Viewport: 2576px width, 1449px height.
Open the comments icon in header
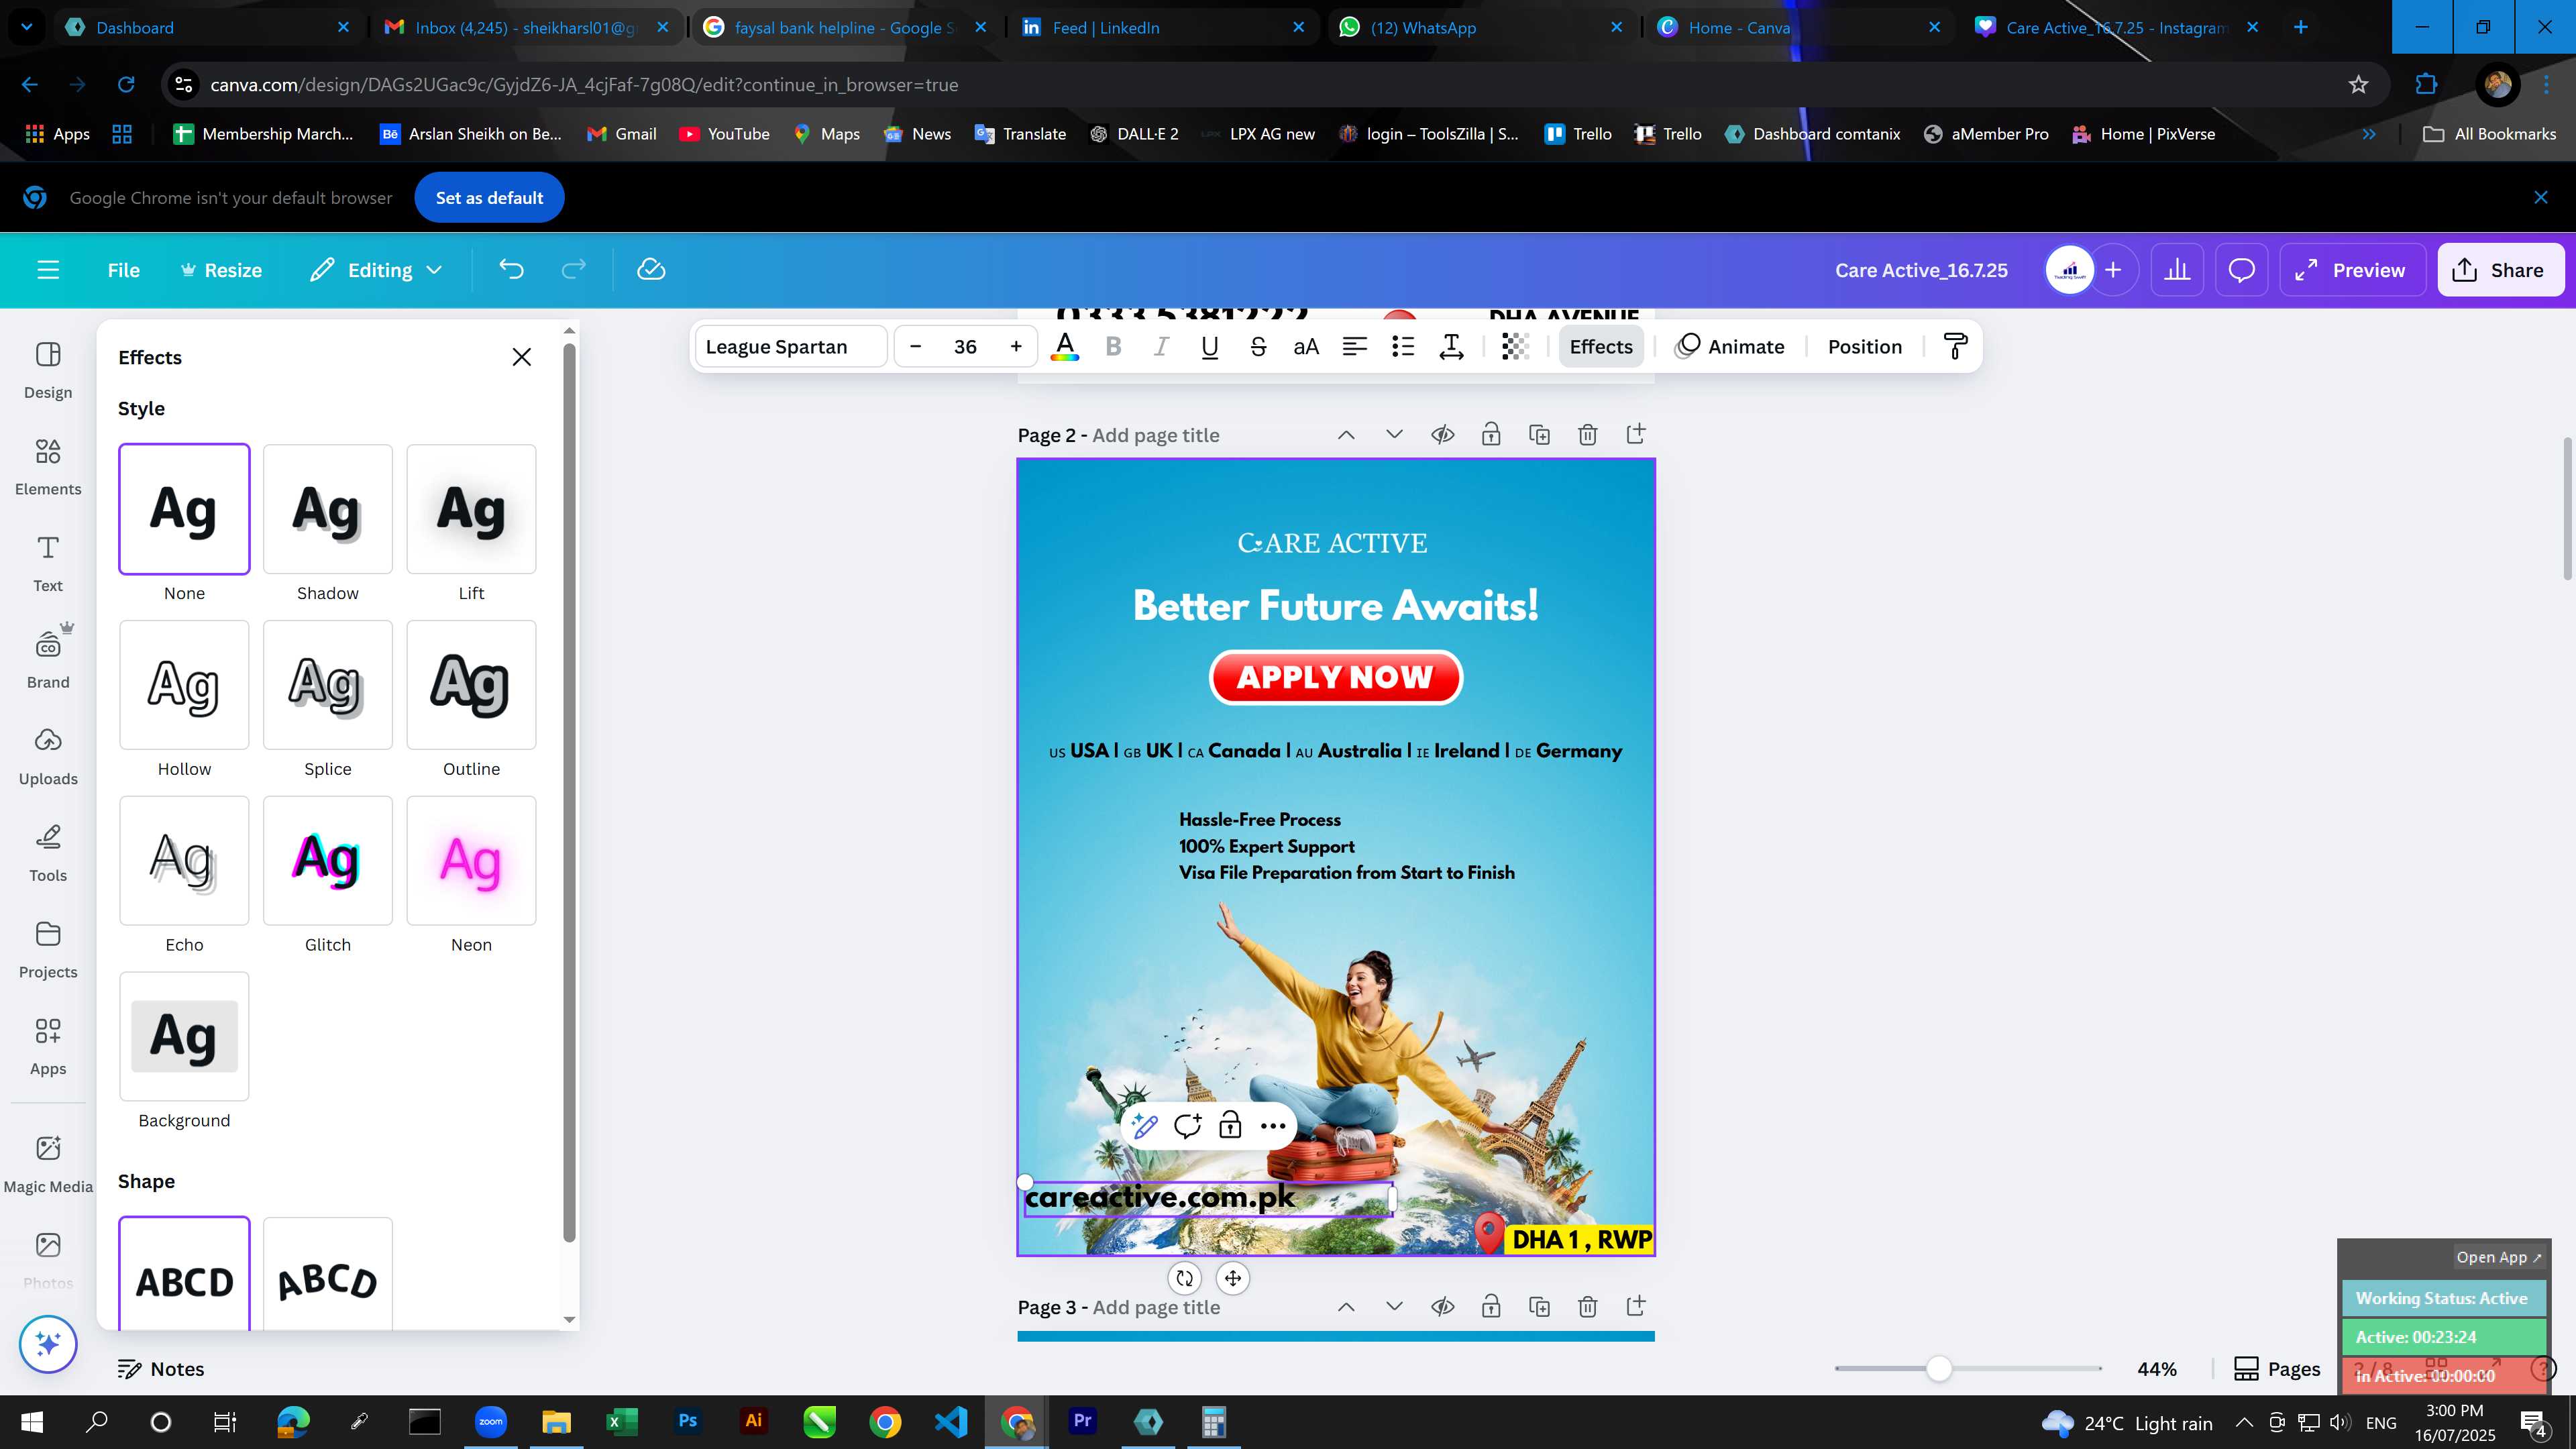(2241, 270)
